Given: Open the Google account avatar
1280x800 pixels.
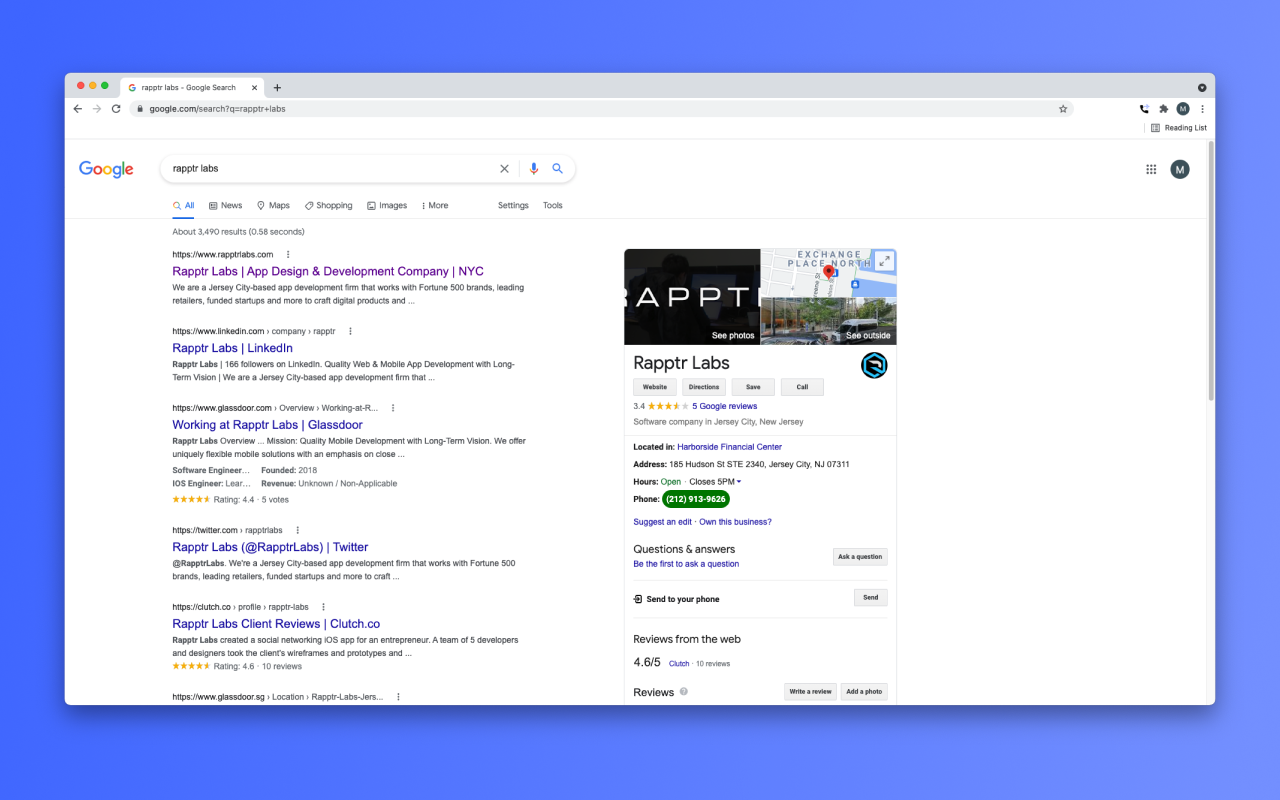Looking at the screenshot, I should (x=1180, y=170).
